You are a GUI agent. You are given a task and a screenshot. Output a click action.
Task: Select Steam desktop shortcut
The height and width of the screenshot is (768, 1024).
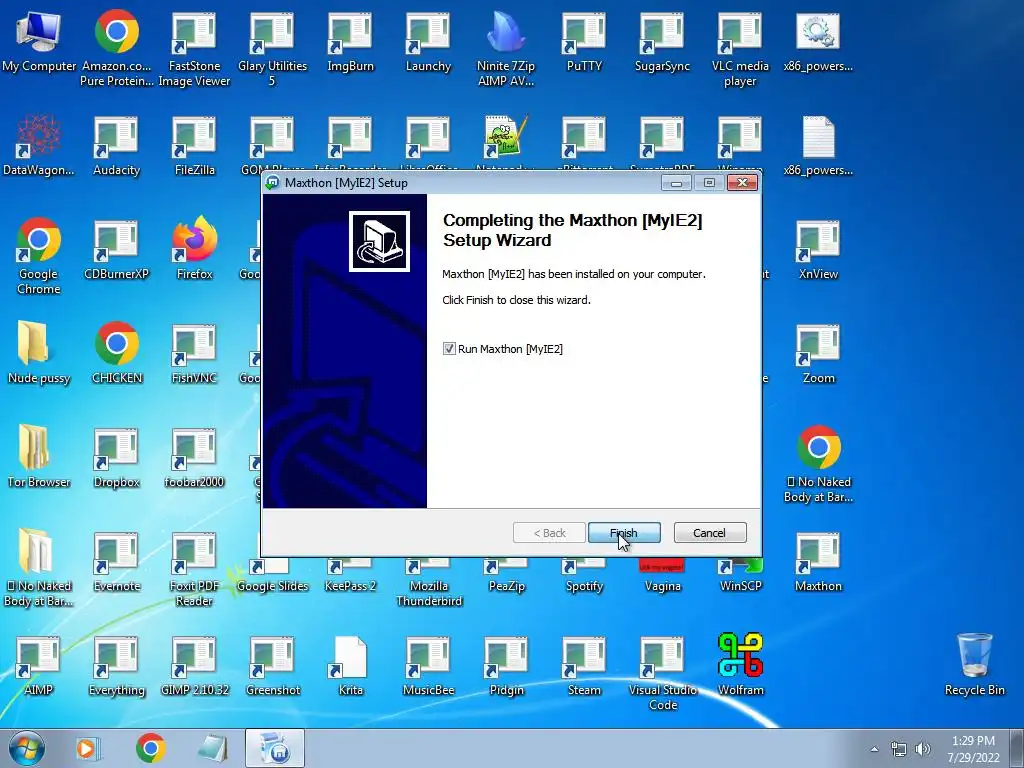click(x=584, y=665)
